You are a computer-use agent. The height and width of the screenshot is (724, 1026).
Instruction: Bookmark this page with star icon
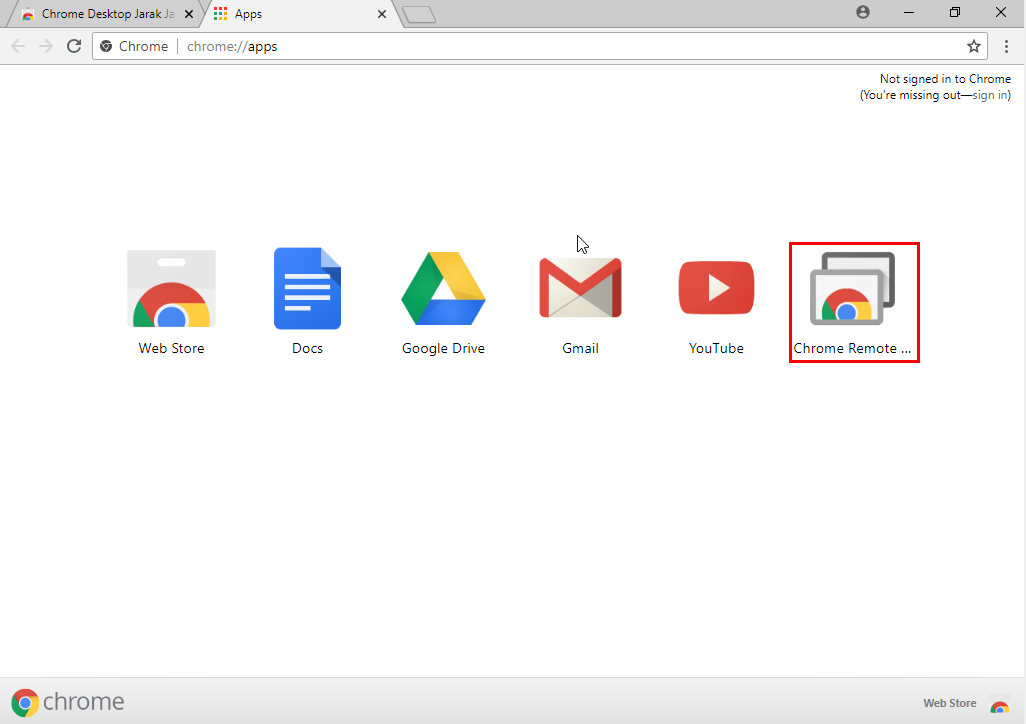coord(974,46)
